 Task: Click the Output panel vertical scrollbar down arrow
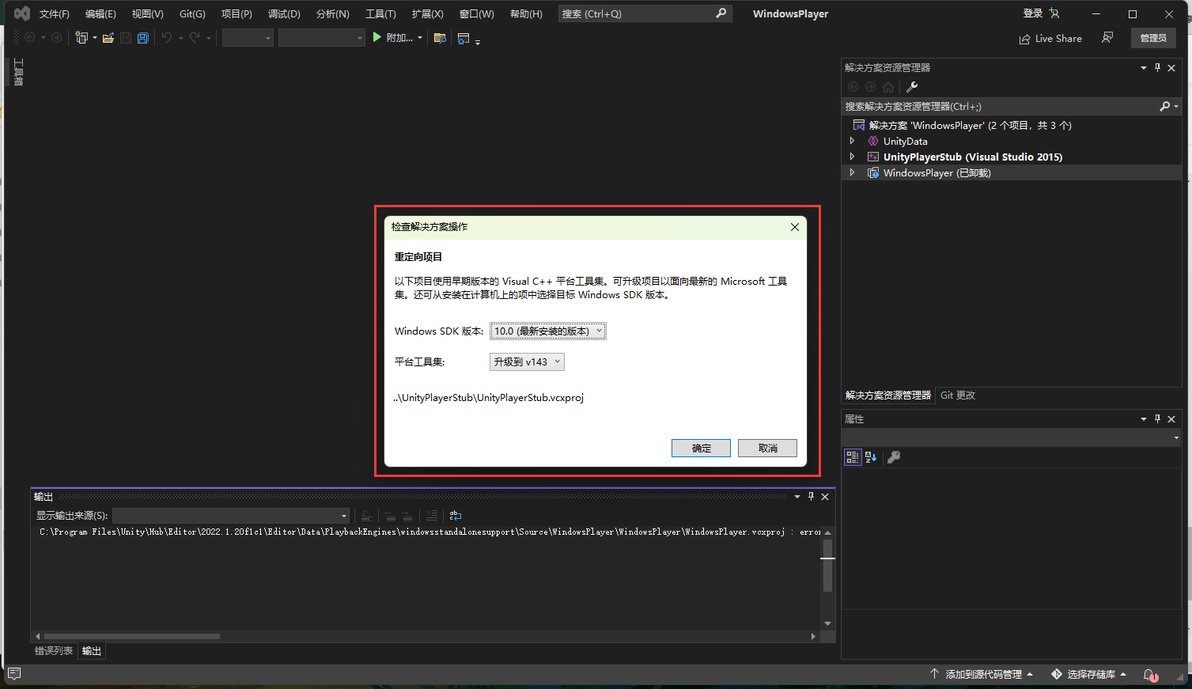827,624
